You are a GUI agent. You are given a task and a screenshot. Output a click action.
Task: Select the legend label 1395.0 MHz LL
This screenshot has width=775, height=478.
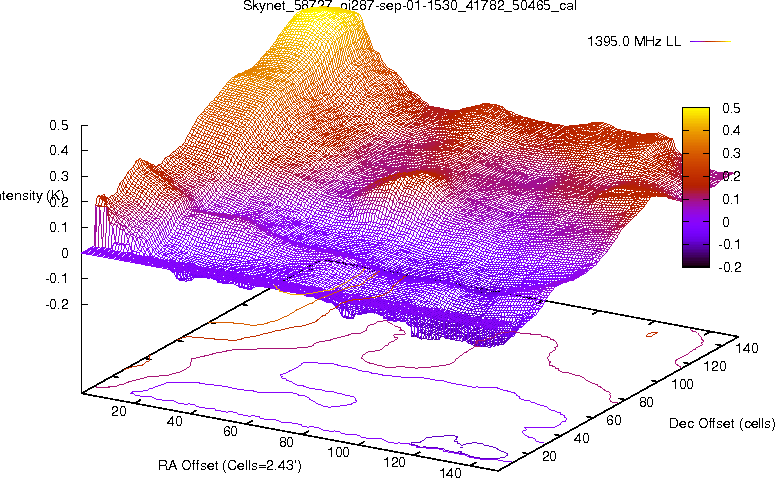634,42
